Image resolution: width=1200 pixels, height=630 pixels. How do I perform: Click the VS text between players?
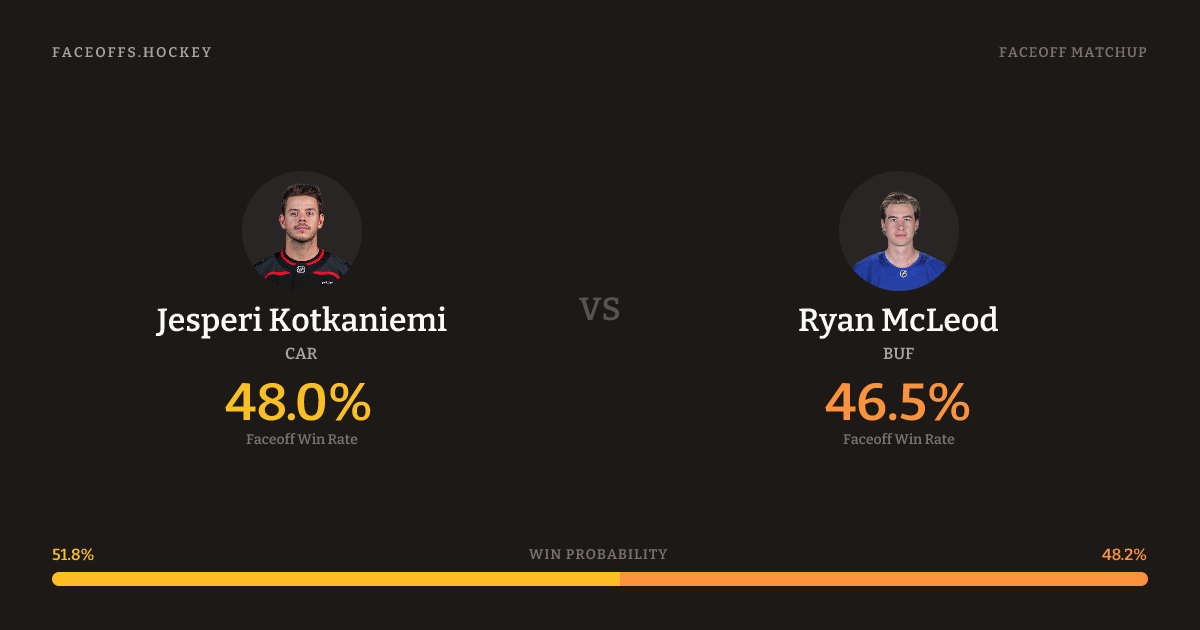pos(600,309)
